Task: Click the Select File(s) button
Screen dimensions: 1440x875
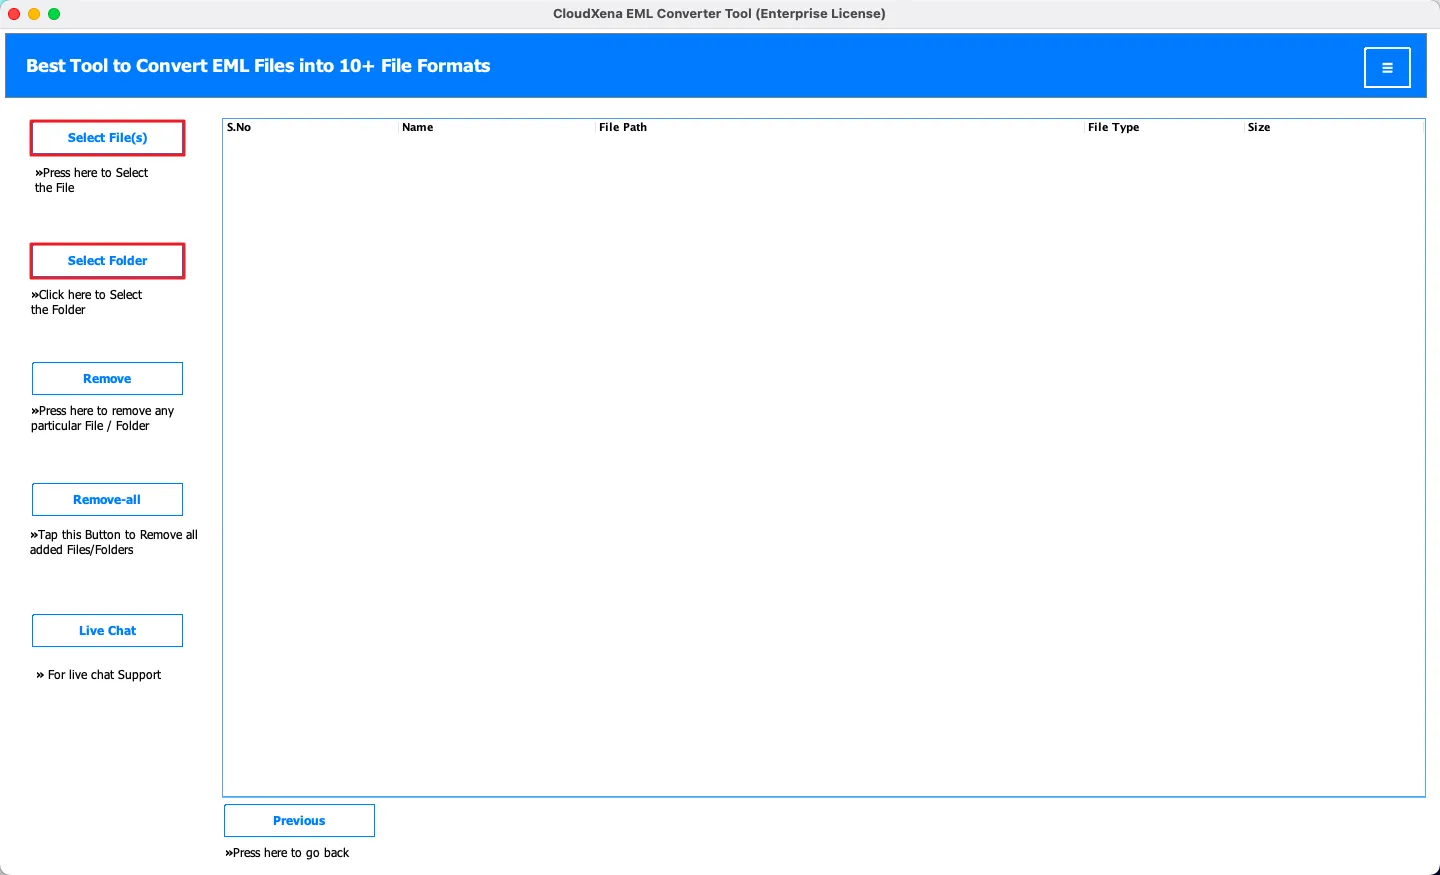Action: click(108, 138)
